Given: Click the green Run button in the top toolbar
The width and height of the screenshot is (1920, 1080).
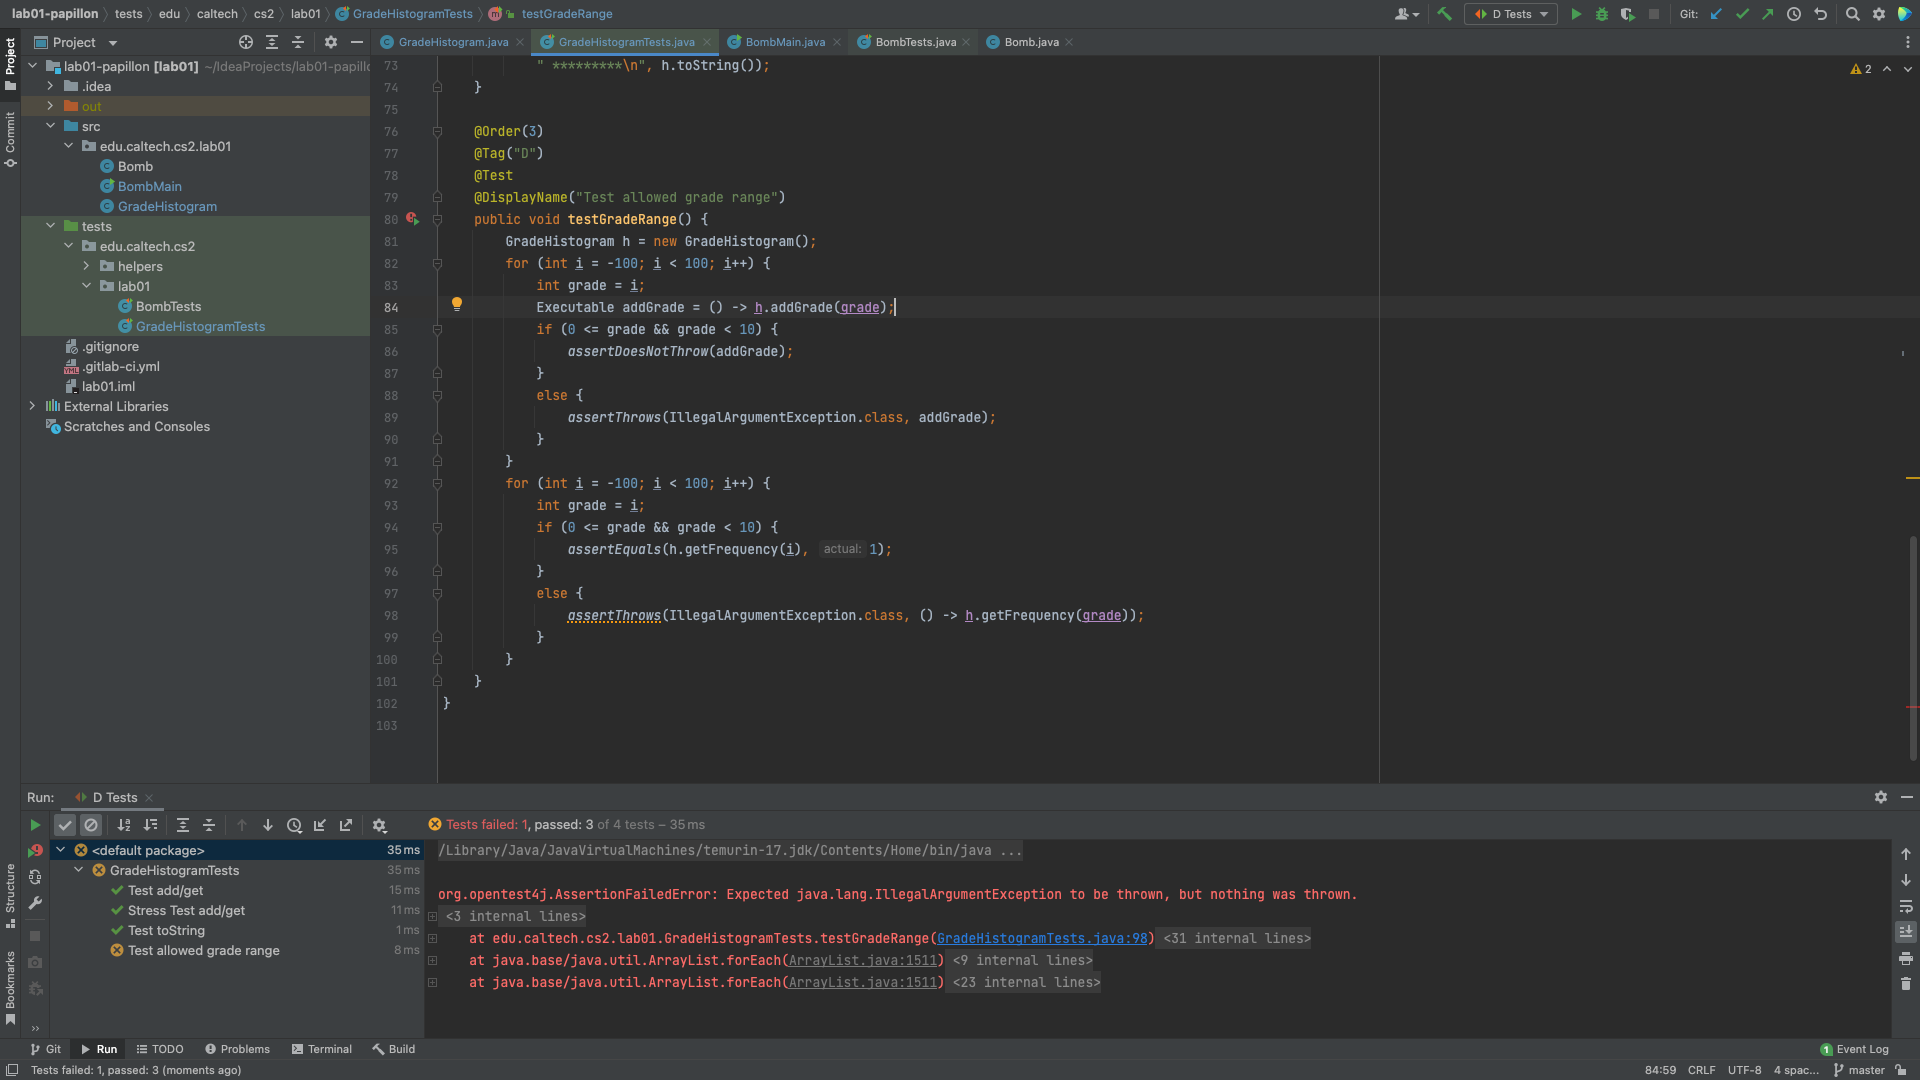Looking at the screenshot, I should coord(1576,14).
